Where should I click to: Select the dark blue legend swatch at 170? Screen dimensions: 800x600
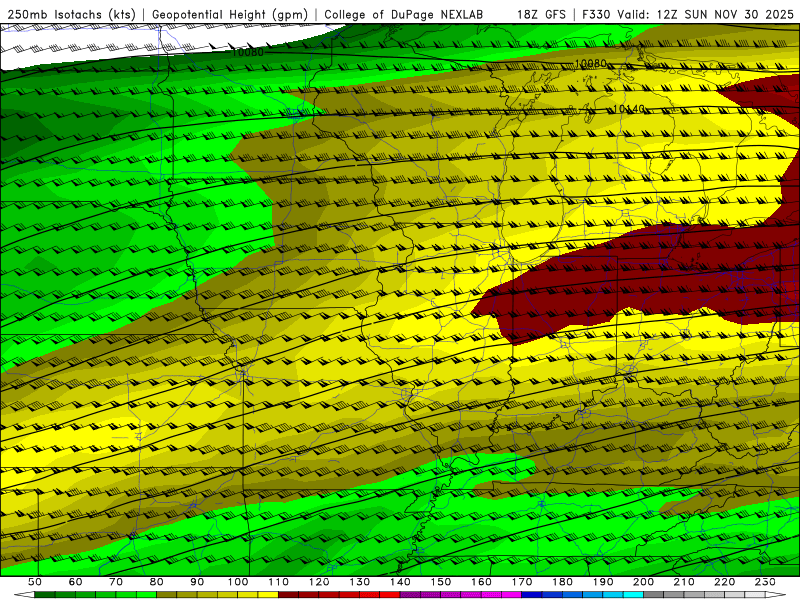(532, 595)
